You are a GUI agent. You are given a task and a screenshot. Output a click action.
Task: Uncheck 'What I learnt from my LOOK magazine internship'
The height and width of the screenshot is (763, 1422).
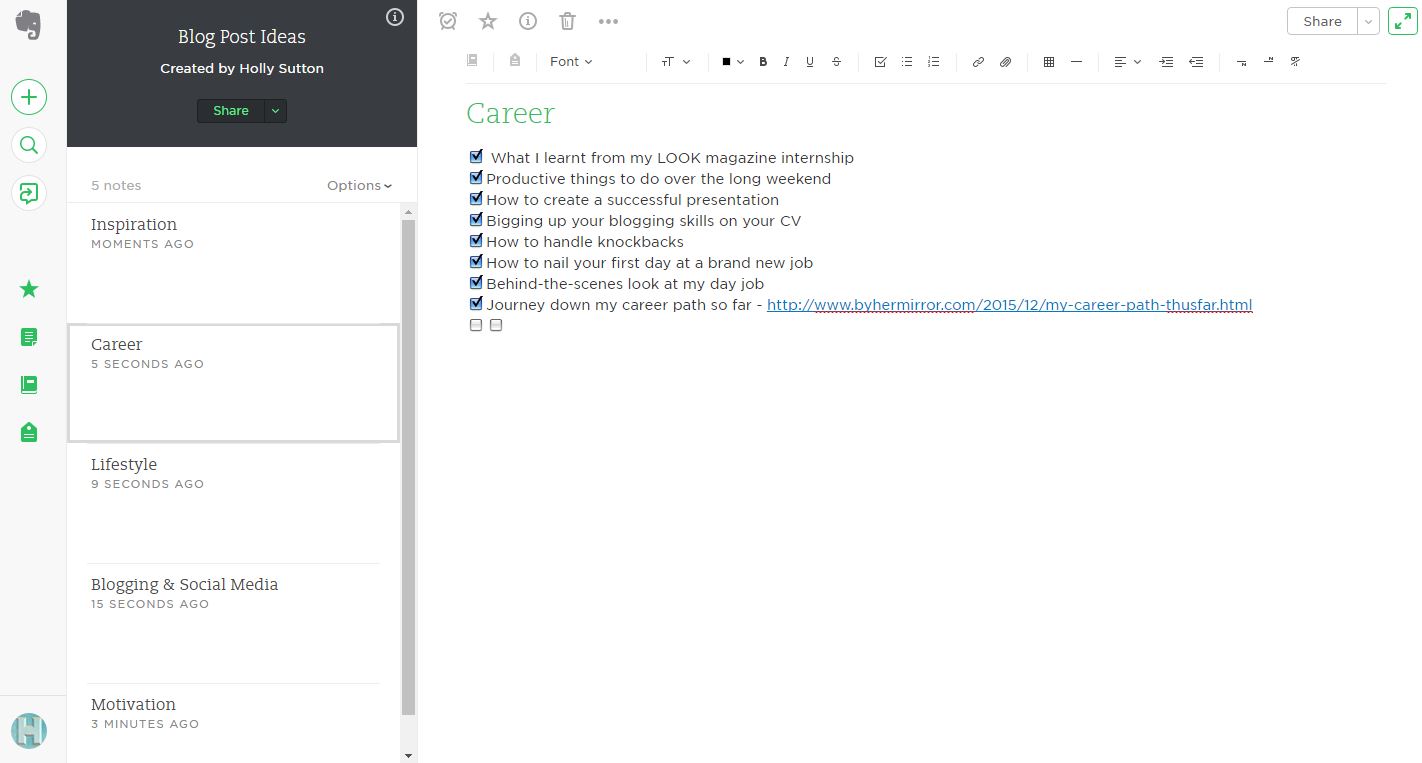[x=476, y=156]
